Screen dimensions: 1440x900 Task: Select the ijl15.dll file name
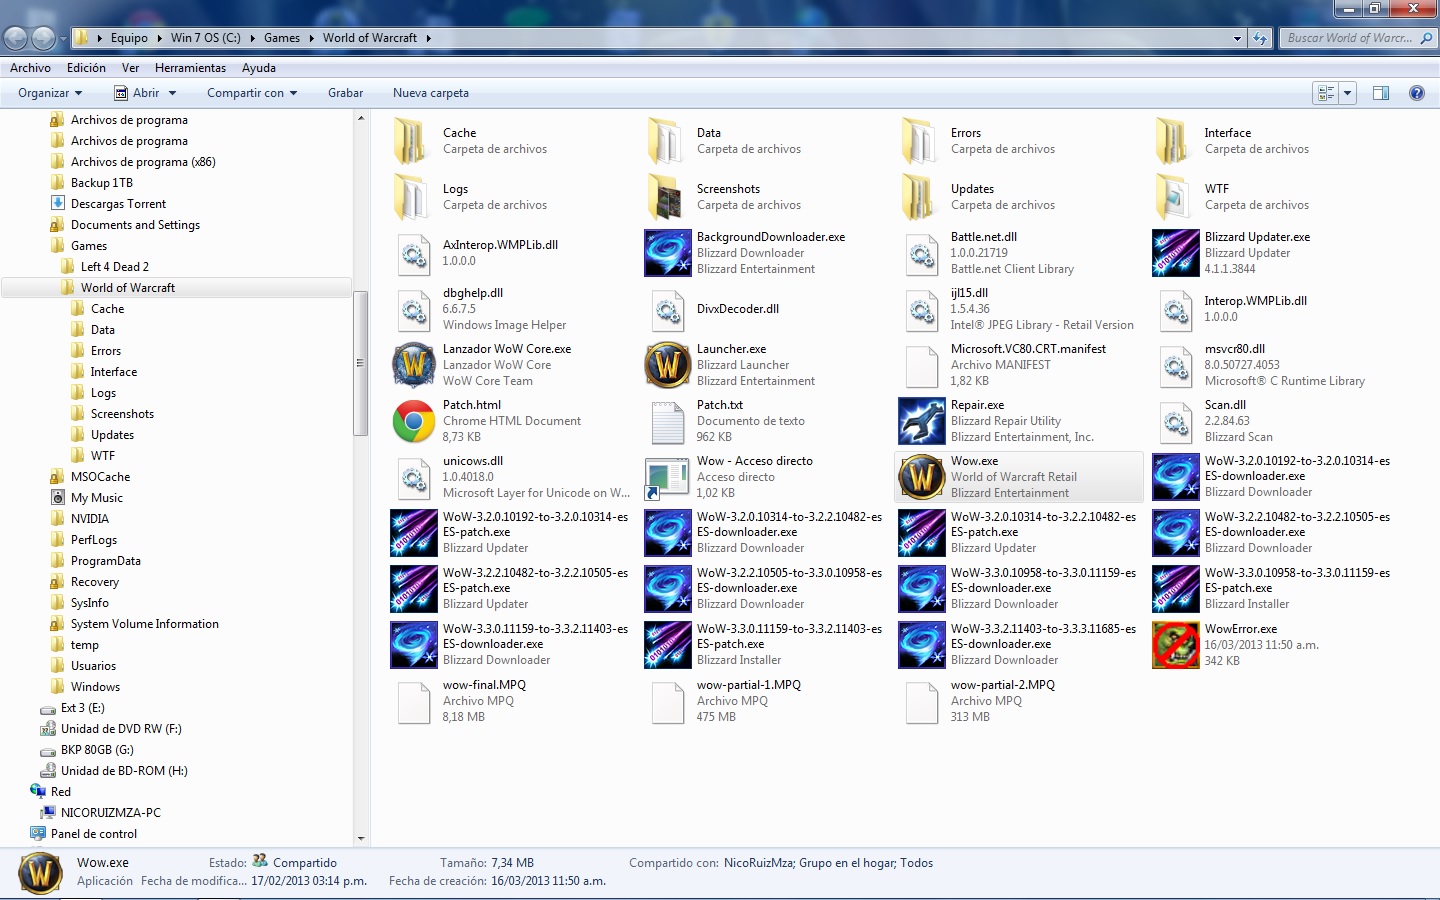pos(969,293)
